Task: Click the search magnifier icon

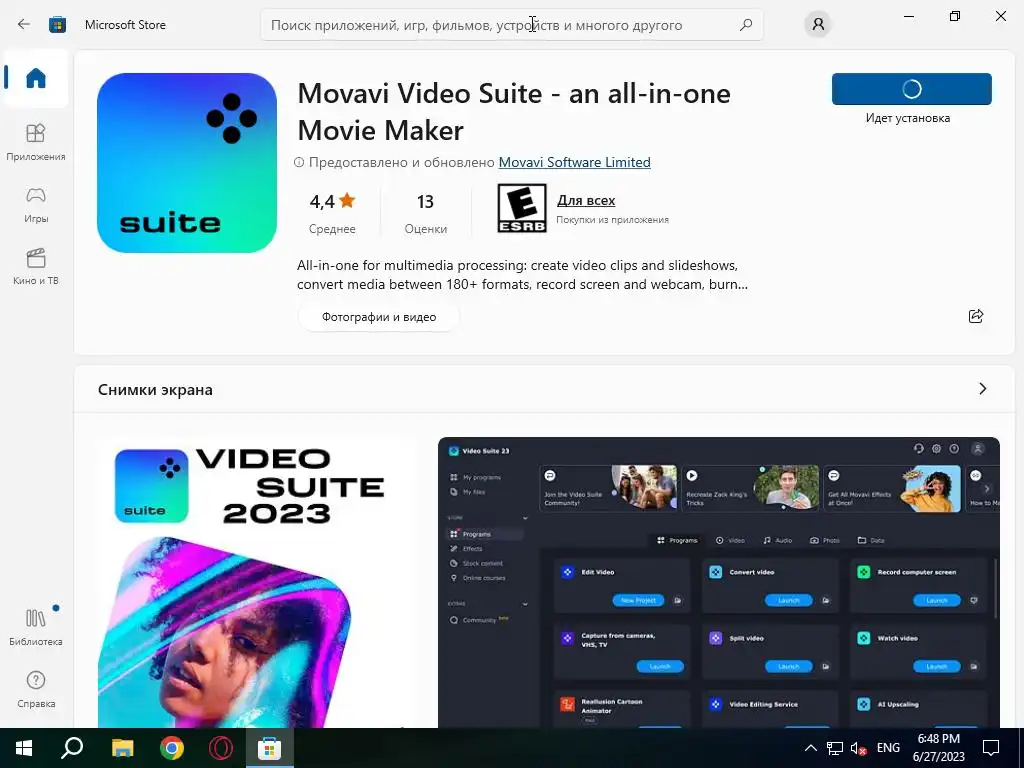Action: click(746, 25)
